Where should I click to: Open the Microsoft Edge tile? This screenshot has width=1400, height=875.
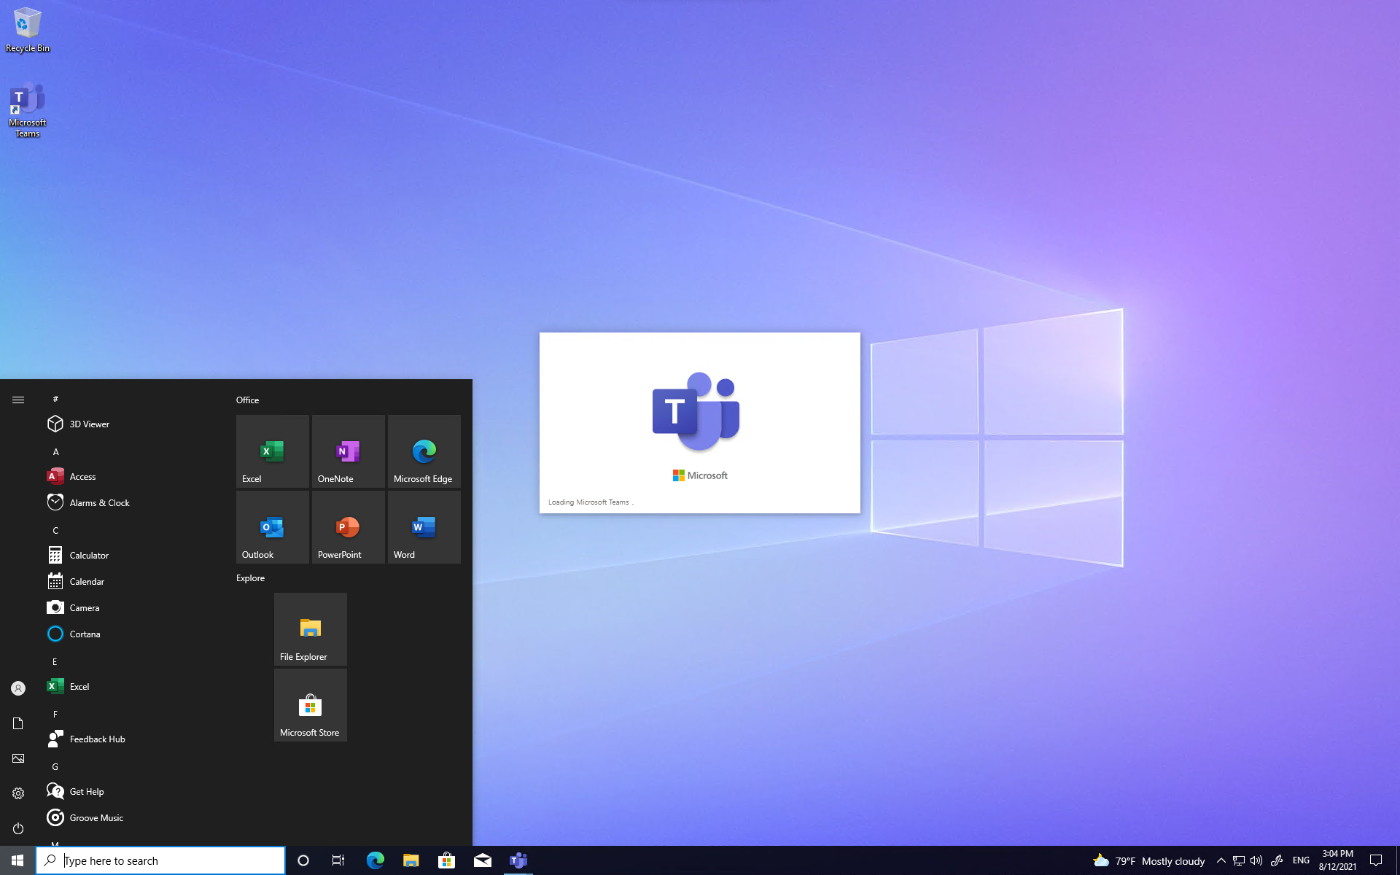tap(424, 452)
